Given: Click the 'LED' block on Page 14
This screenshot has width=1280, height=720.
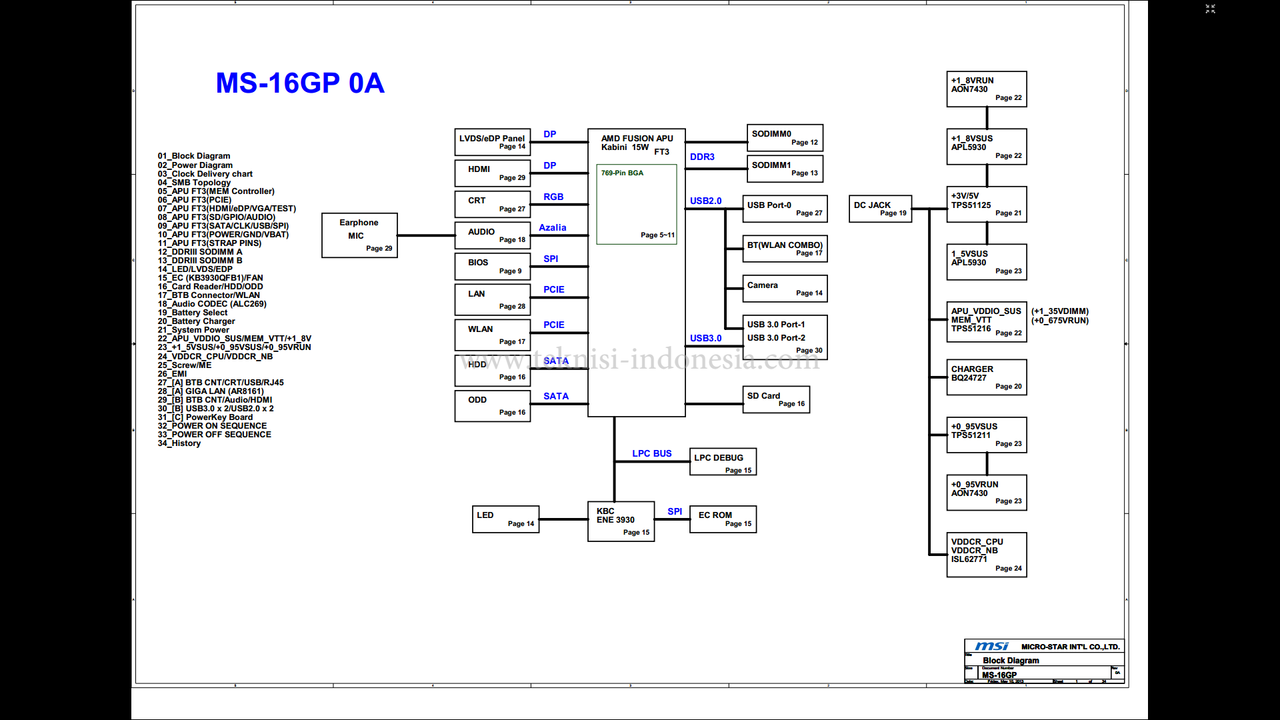Looking at the screenshot, I should [506, 519].
